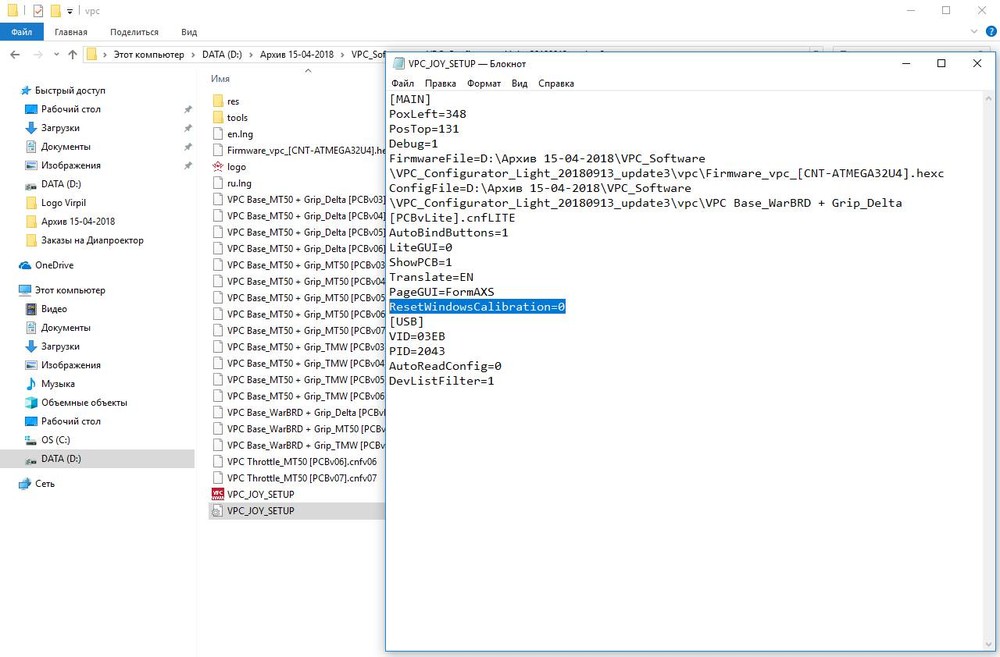1000x657 pixels.
Task: Switch to Explorer's Главная ribbon tab
Action: (71, 32)
